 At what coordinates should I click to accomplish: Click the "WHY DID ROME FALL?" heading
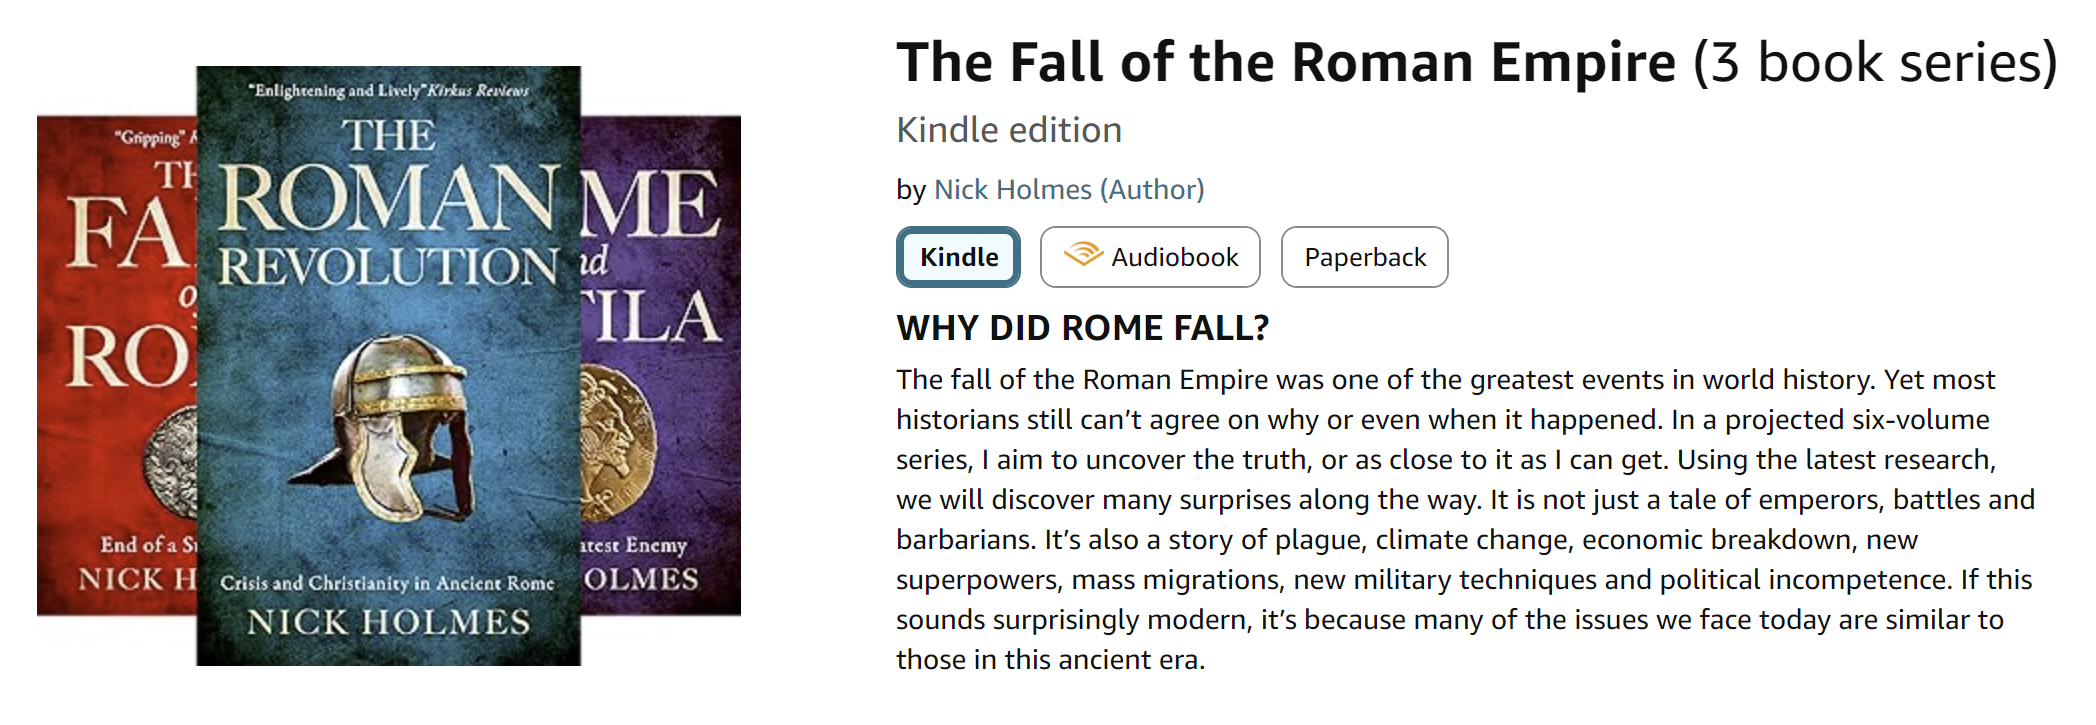(x=1082, y=328)
